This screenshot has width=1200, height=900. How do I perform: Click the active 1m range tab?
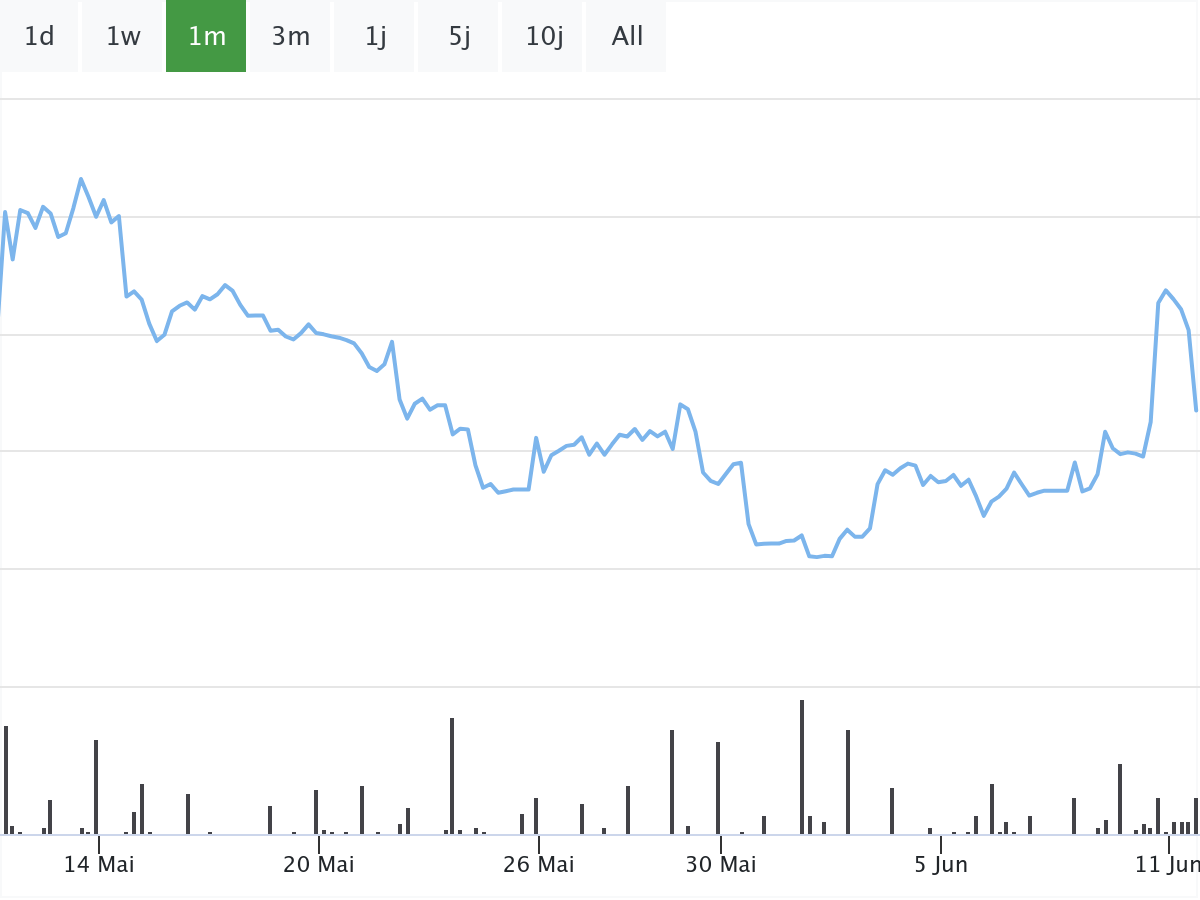(206, 37)
